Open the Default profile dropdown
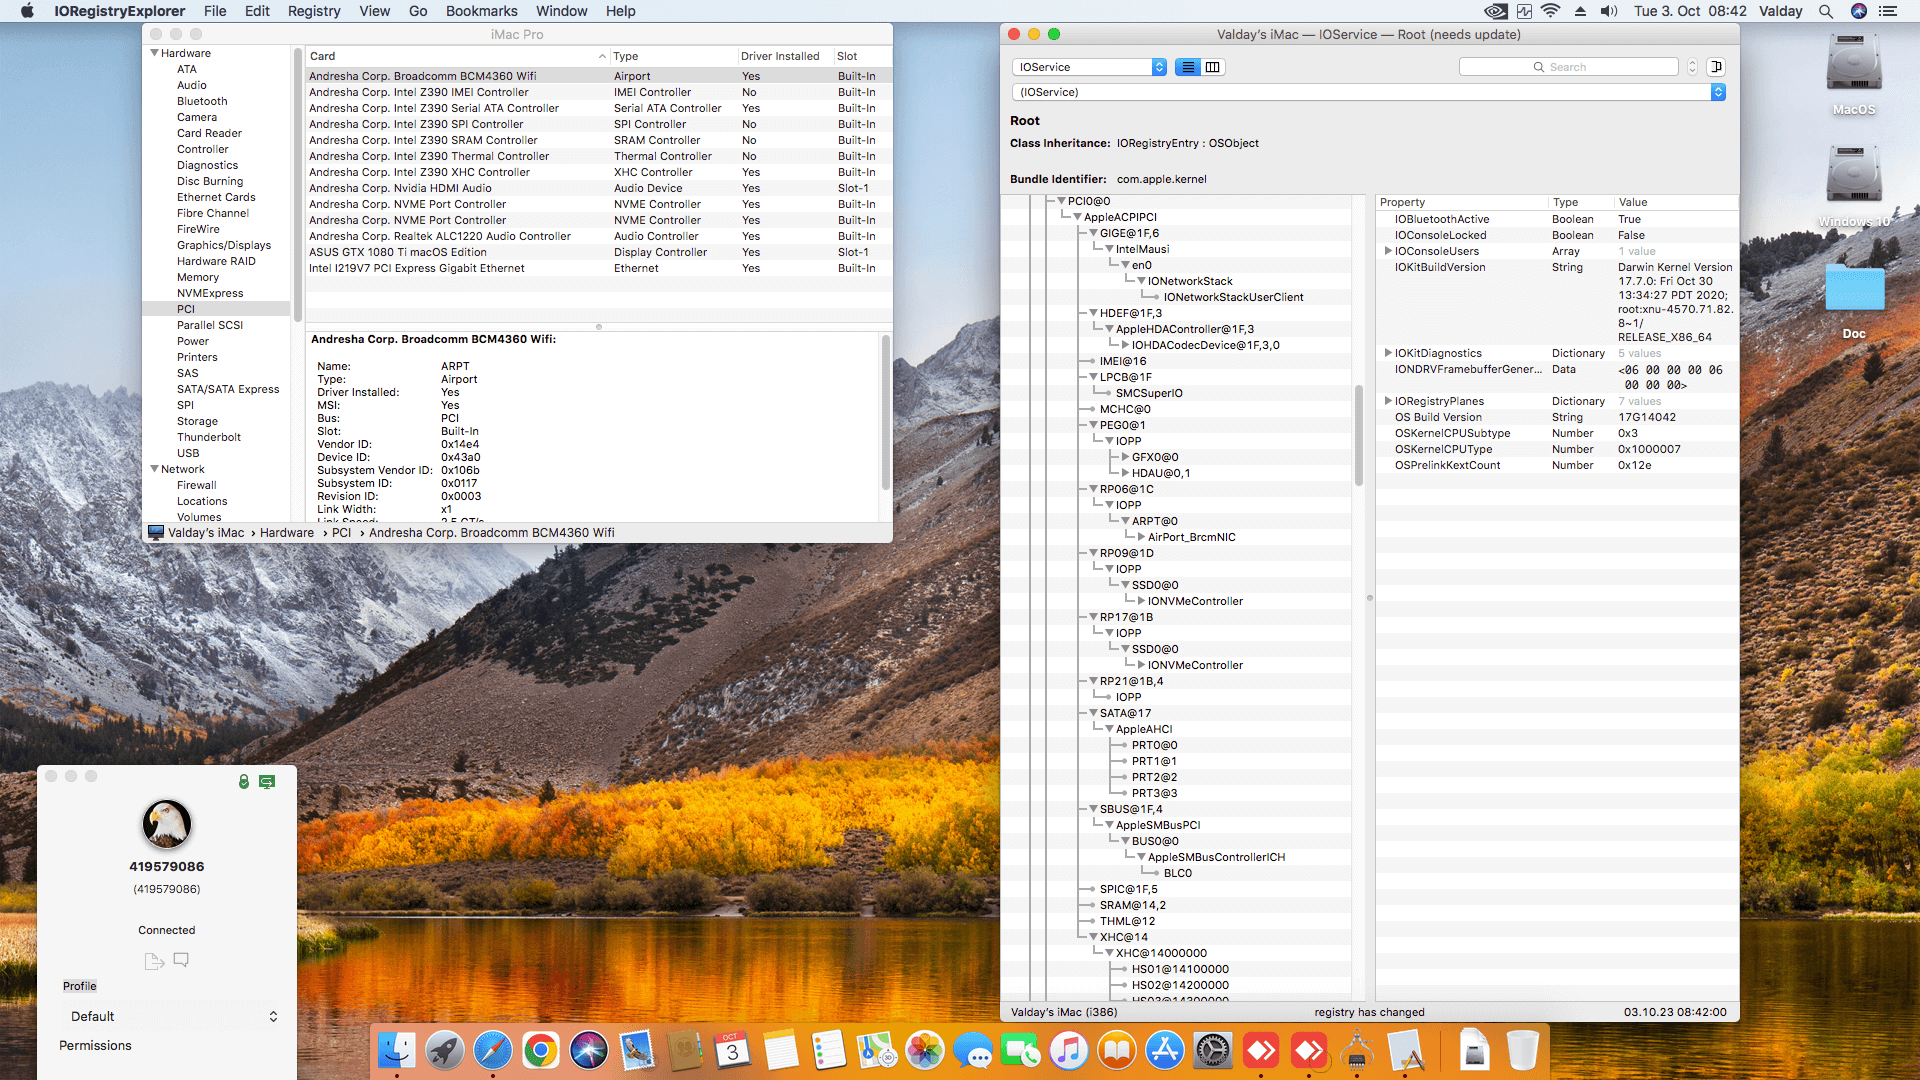Viewport: 1920px width, 1080px height. pos(173,1016)
